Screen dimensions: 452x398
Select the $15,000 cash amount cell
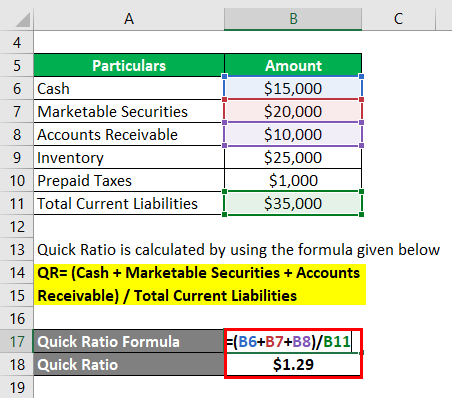point(293,88)
